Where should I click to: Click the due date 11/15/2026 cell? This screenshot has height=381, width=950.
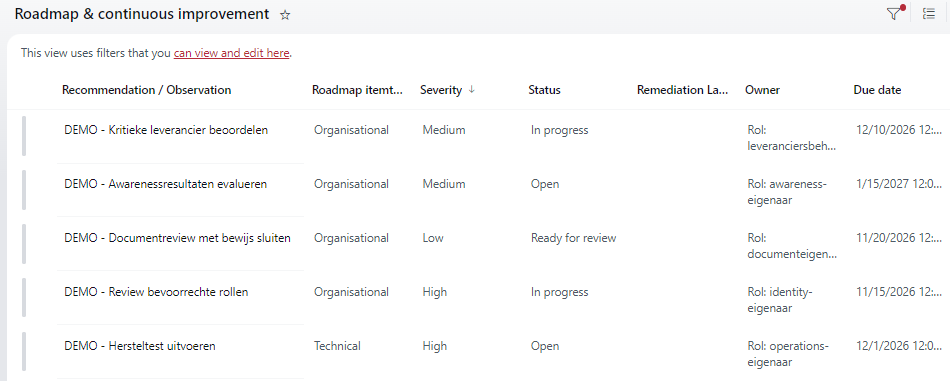pyautogui.click(x=900, y=292)
